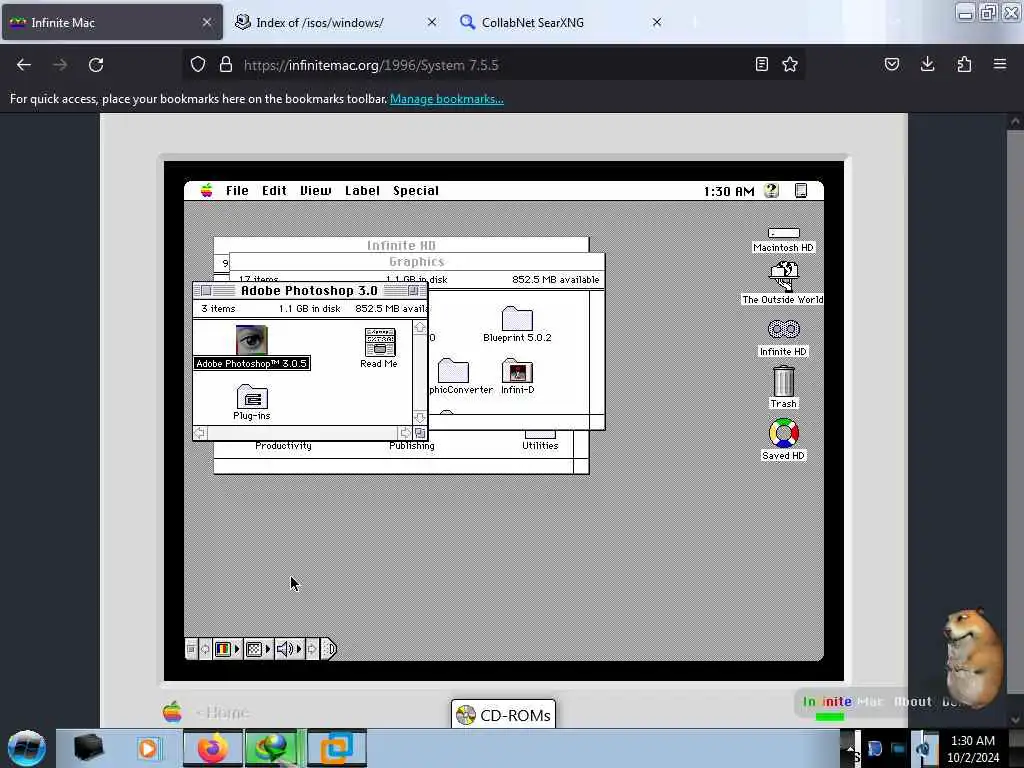Open the Special menu
Viewport: 1024px width, 768px height.
(x=416, y=191)
